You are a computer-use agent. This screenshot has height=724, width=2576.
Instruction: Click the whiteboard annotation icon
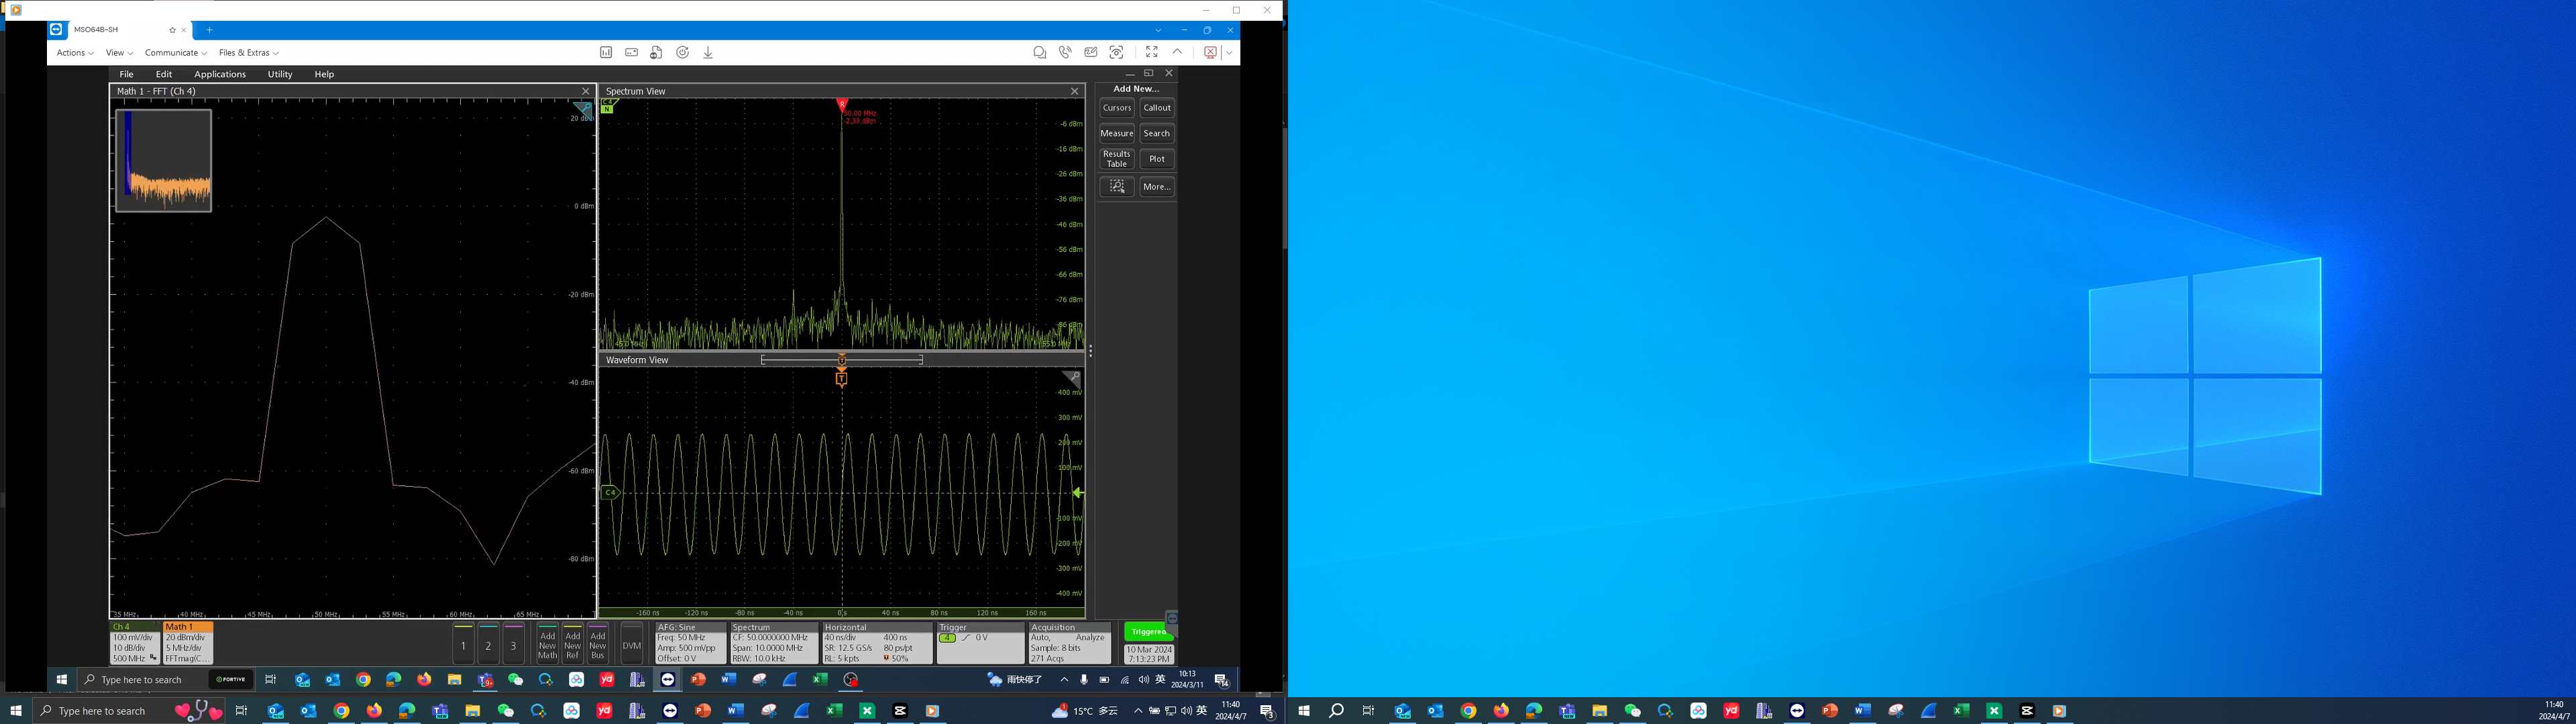pyautogui.click(x=1091, y=52)
